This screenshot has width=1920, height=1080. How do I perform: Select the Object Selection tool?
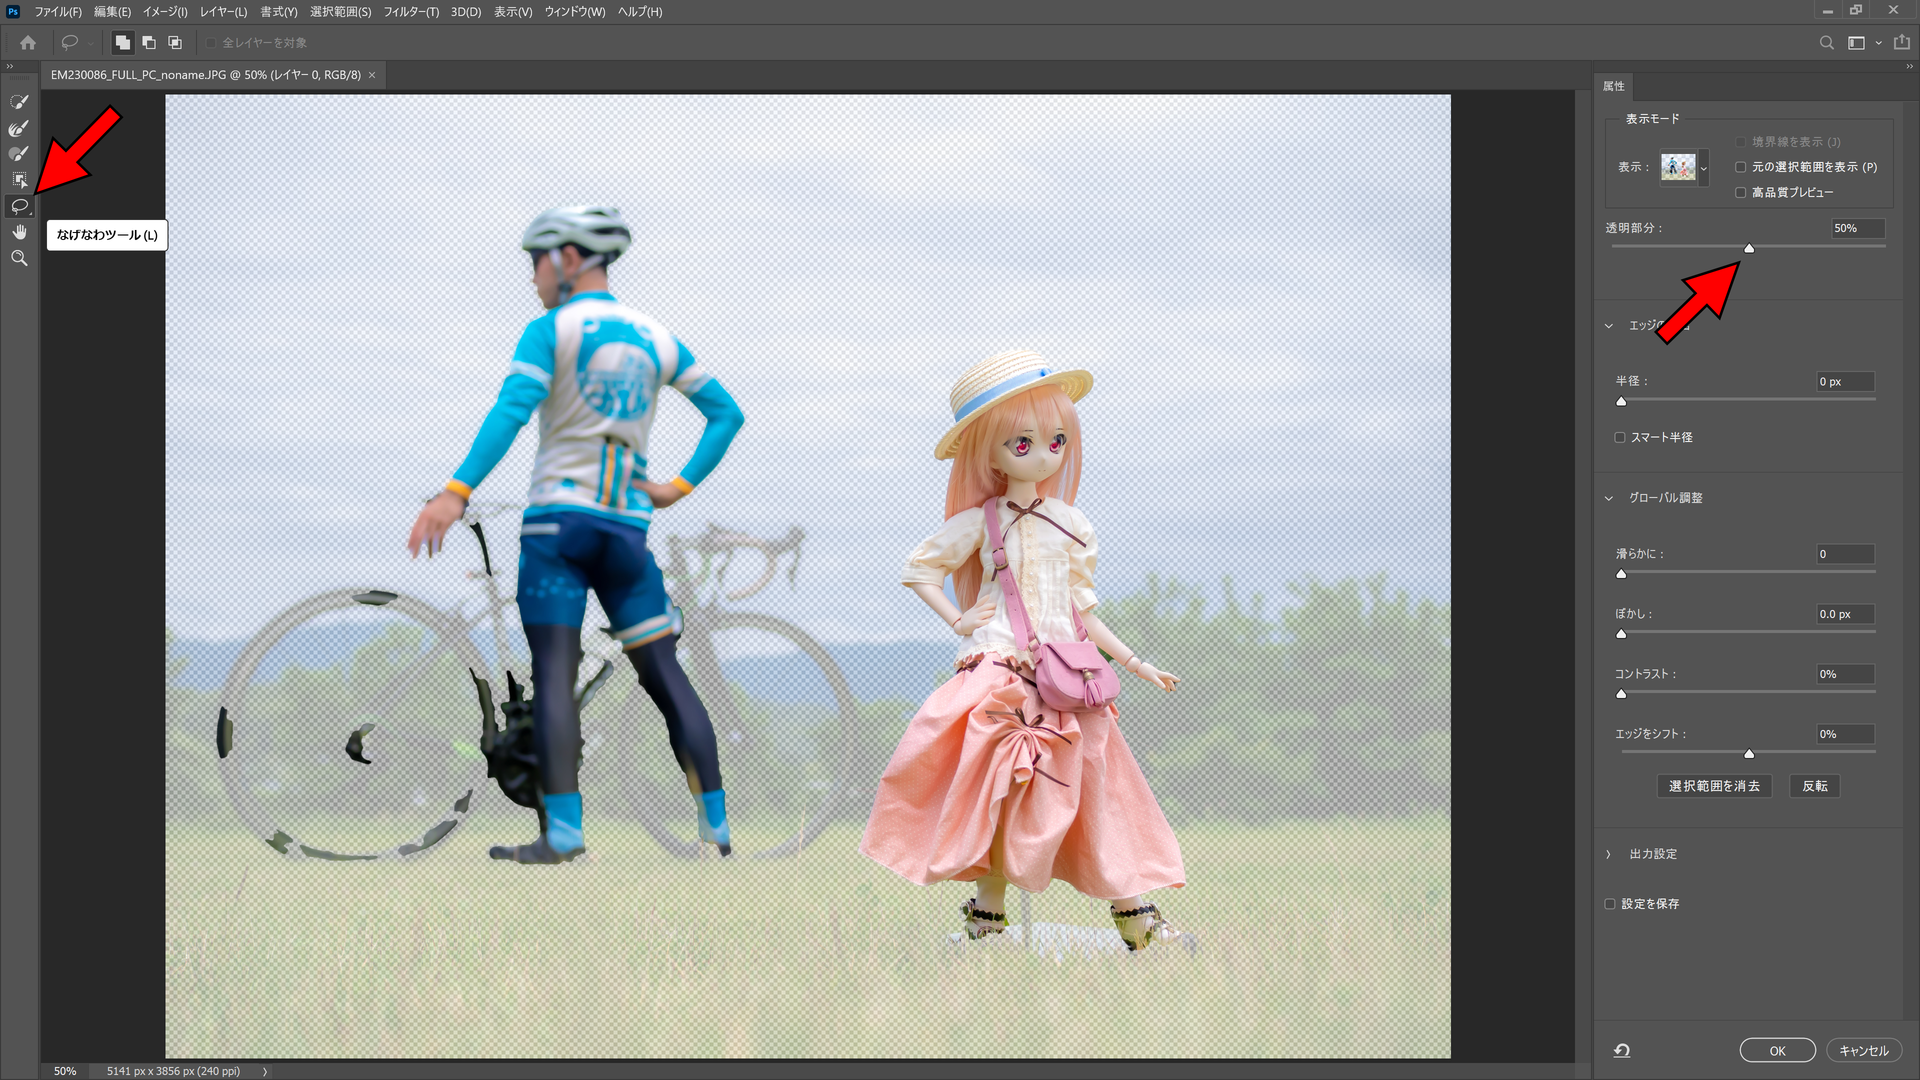[x=18, y=180]
